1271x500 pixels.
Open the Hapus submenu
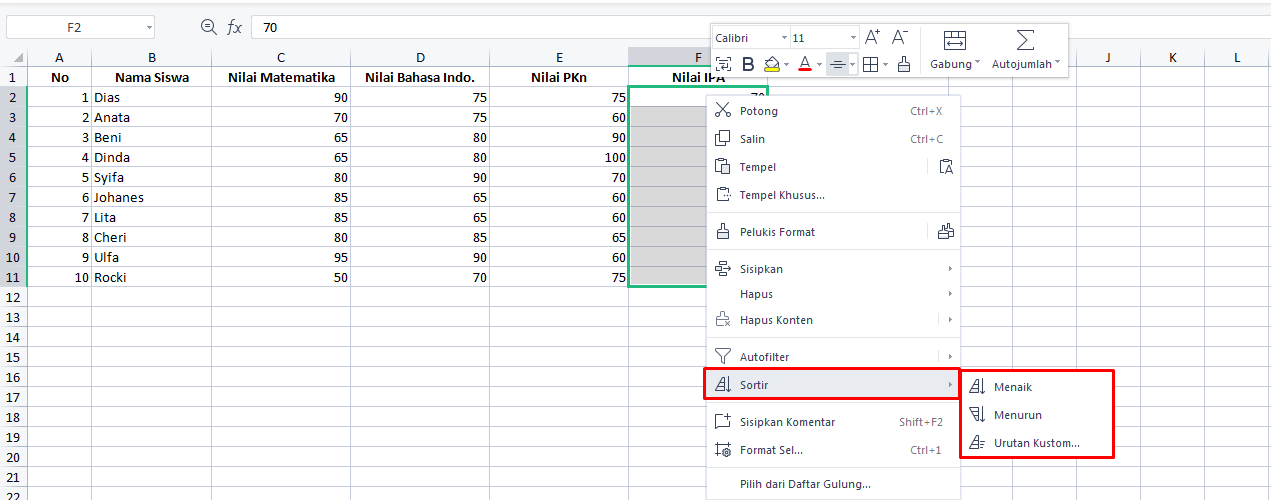(x=832, y=294)
